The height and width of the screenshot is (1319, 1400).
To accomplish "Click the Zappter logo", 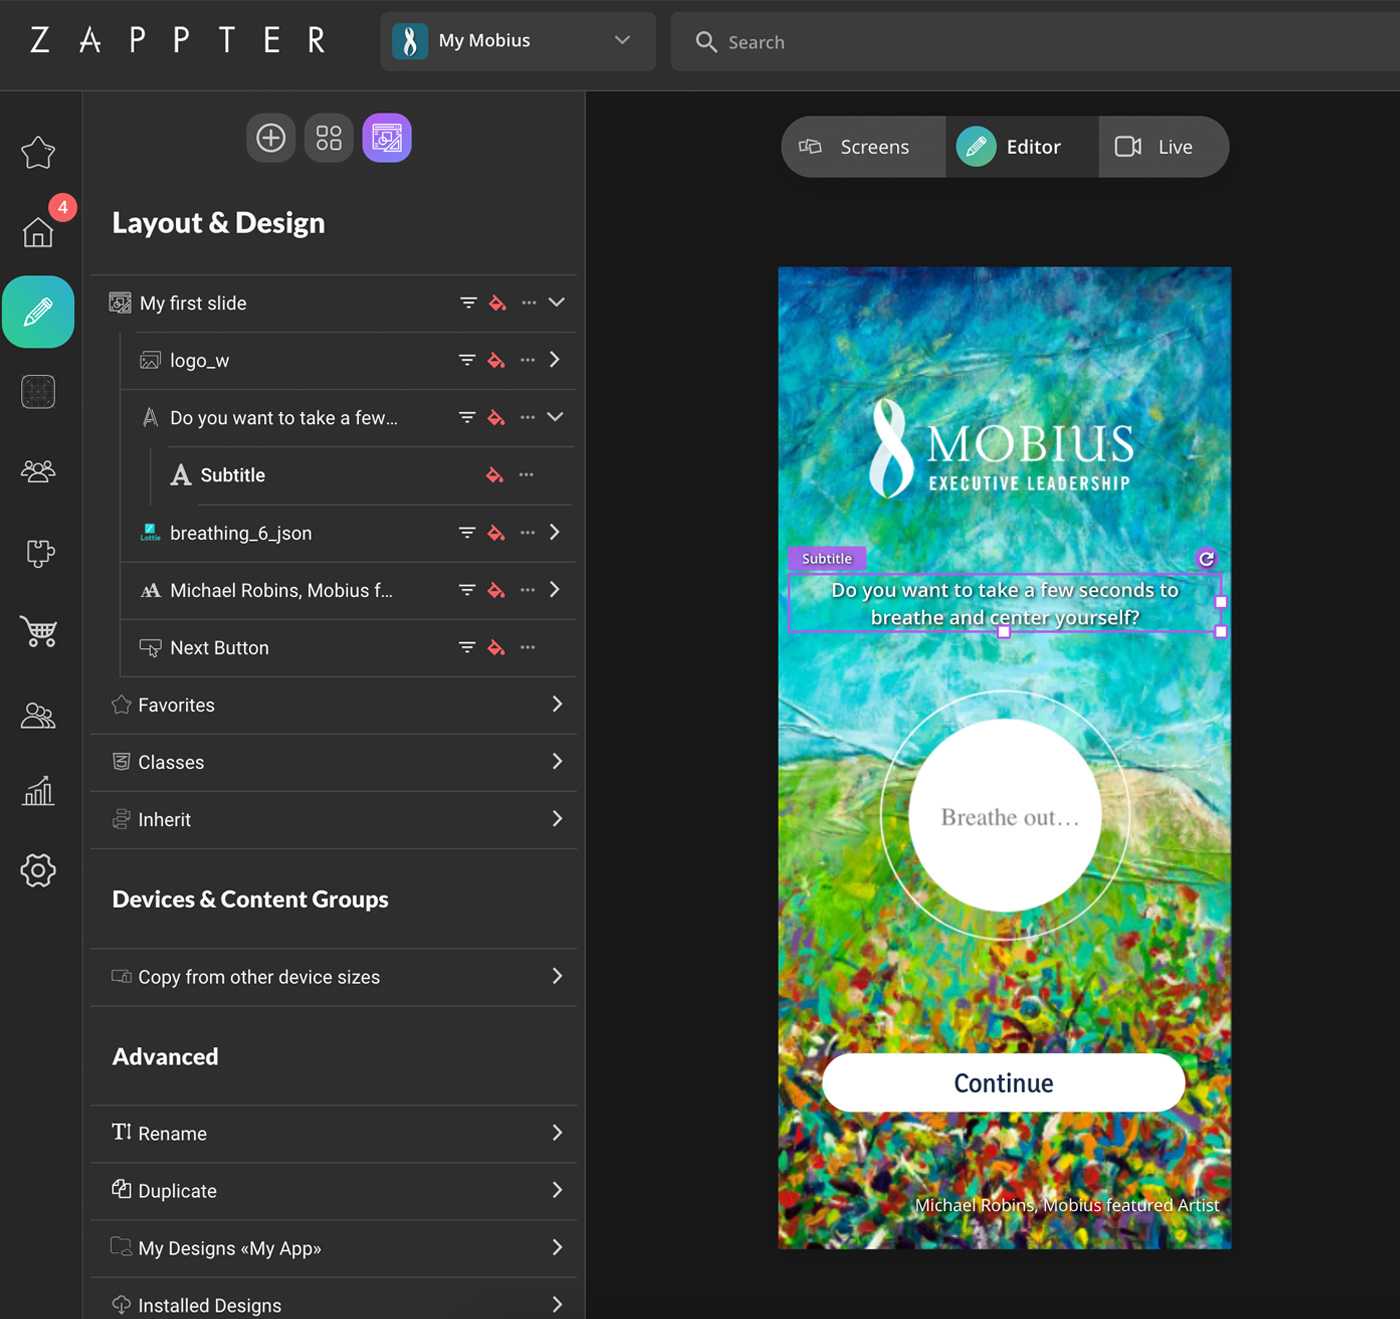I will (178, 40).
